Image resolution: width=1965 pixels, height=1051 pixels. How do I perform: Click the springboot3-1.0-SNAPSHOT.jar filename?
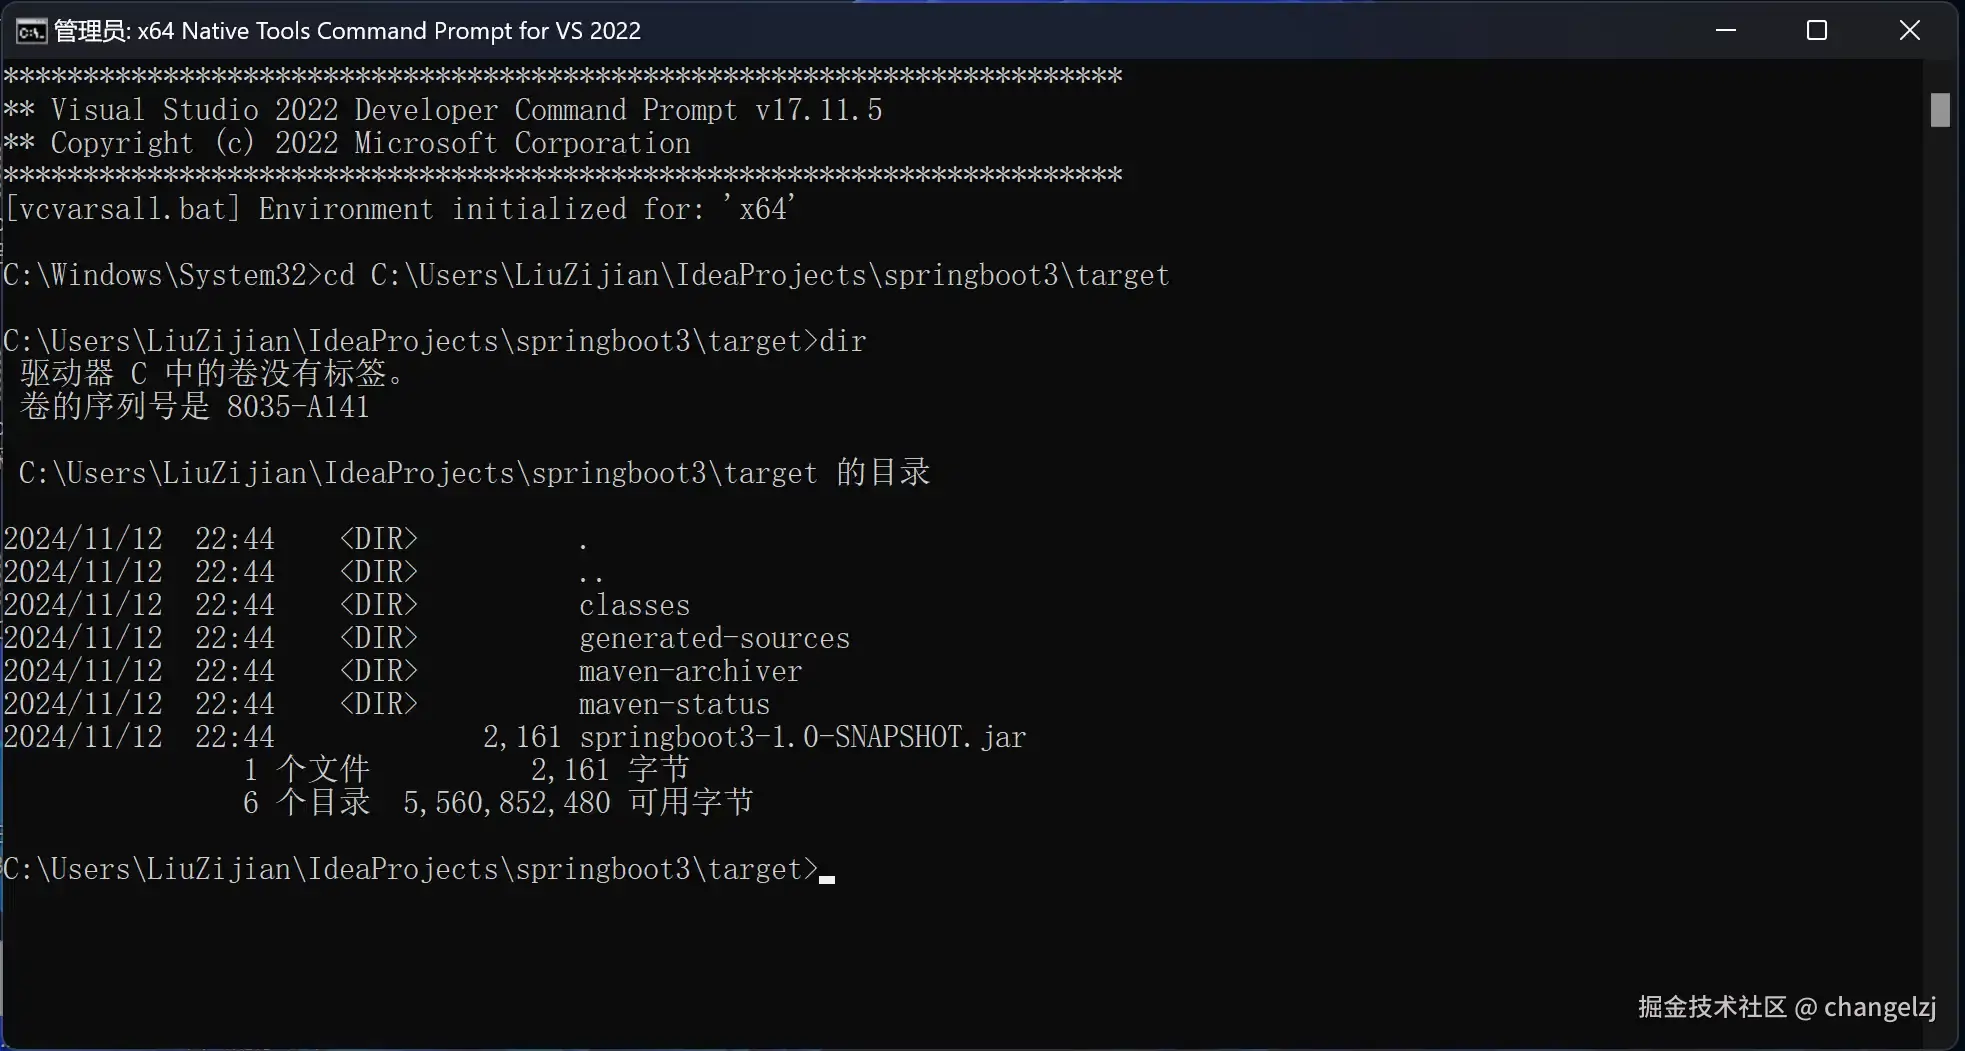[802, 737]
